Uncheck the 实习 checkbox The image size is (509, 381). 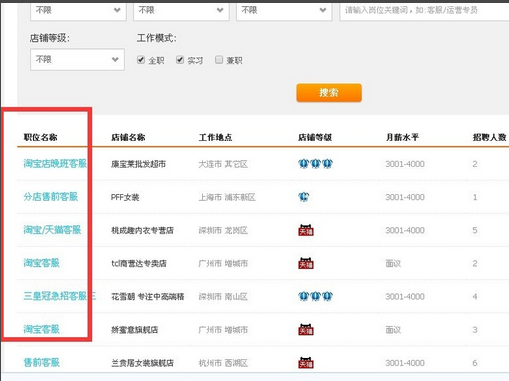180,60
